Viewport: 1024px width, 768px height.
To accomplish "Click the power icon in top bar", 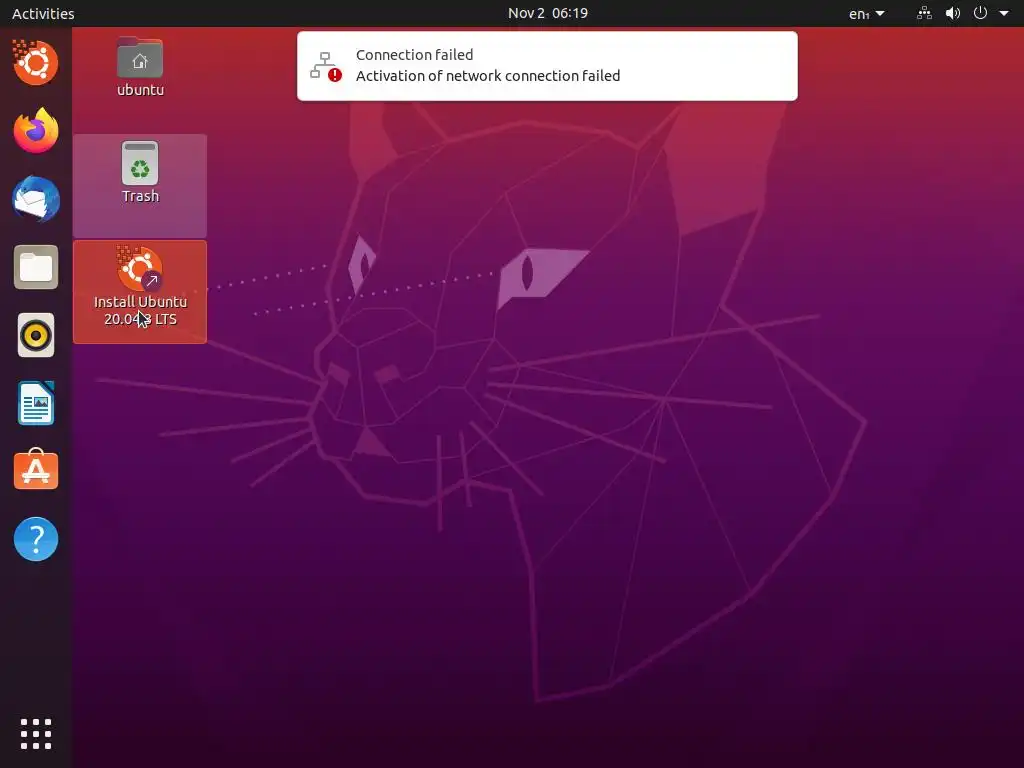I will coord(980,13).
